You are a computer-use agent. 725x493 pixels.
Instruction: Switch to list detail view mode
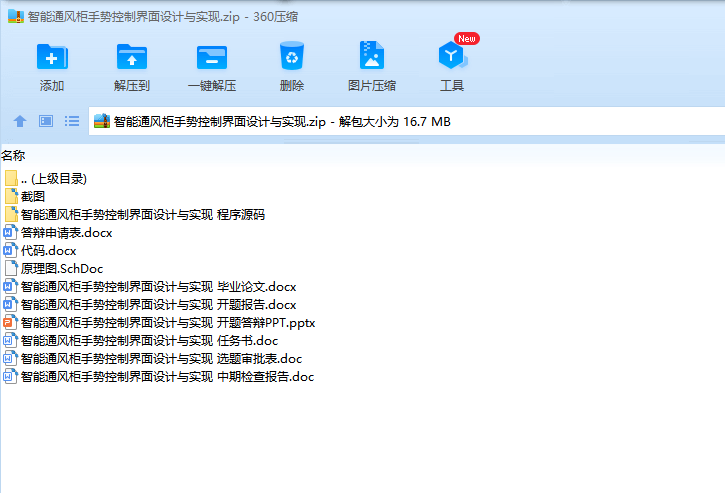72,121
